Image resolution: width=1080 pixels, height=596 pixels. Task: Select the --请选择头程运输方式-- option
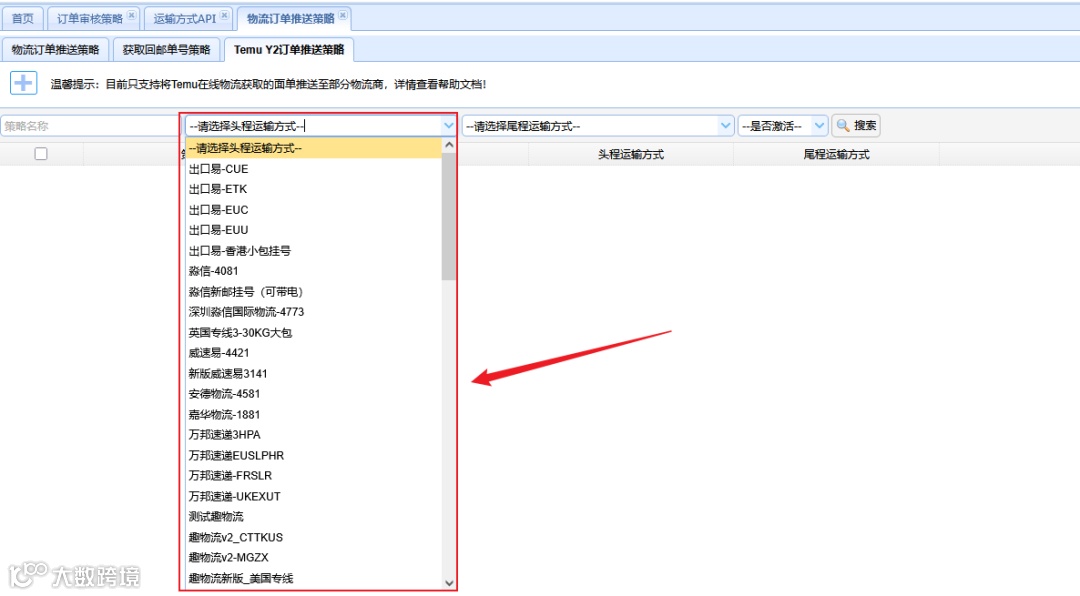(313, 148)
